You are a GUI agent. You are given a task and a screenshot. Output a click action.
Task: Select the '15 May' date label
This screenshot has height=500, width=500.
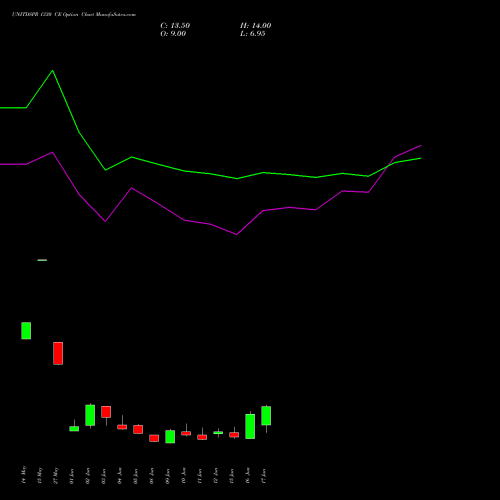[x=39, y=475]
